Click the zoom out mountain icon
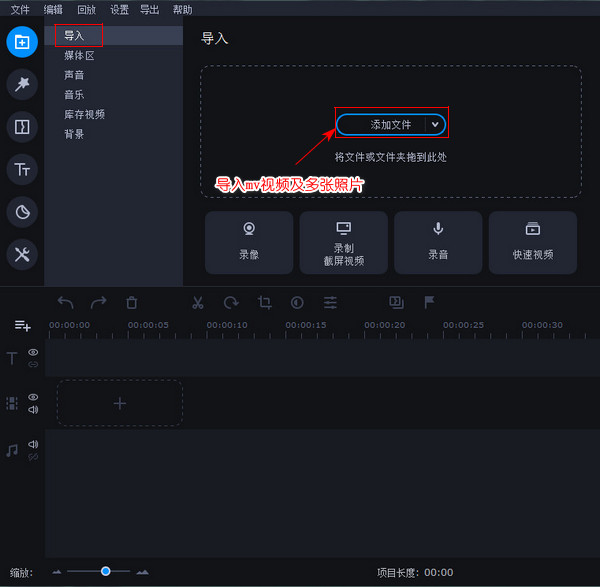Image resolution: width=600 pixels, height=587 pixels. (x=57, y=572)
